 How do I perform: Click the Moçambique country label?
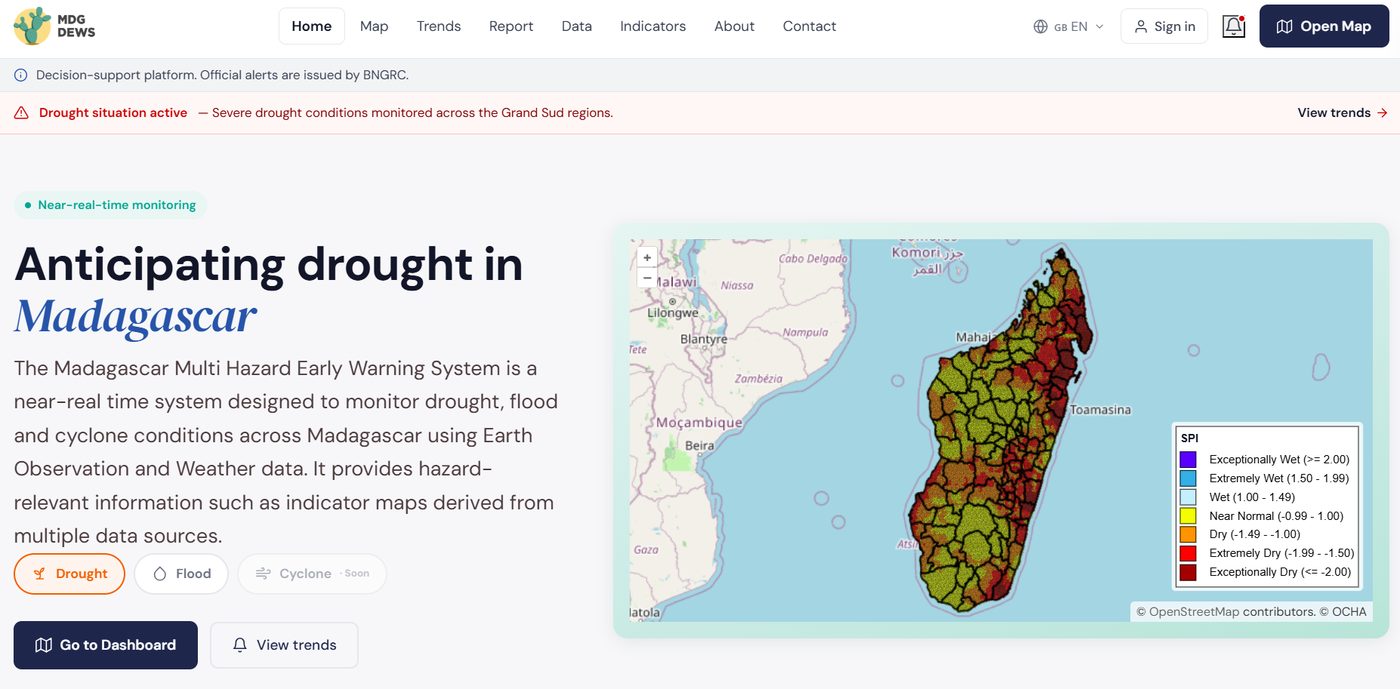click(x=699, y=423)
